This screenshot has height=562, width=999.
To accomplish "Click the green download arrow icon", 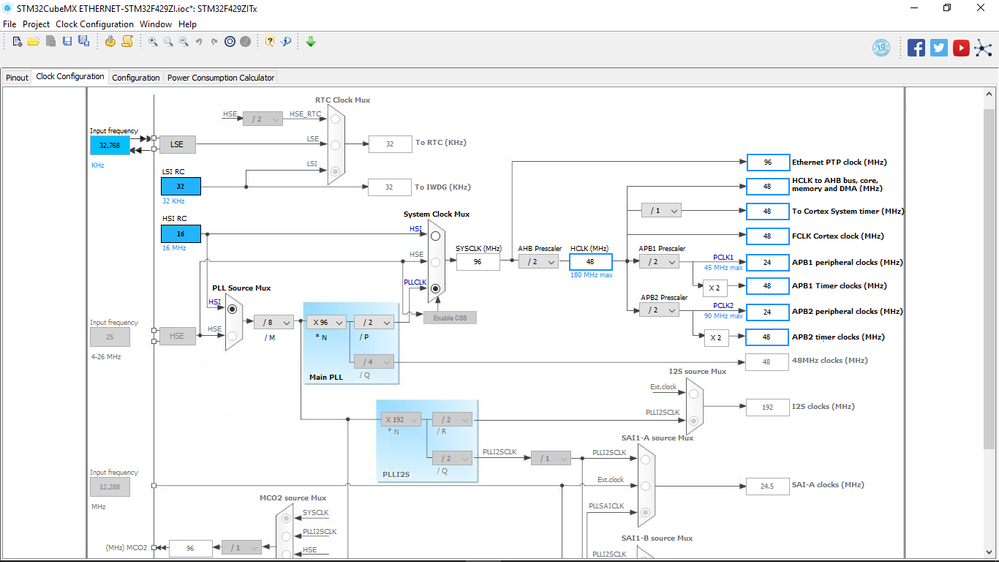I will coord(311,41).
